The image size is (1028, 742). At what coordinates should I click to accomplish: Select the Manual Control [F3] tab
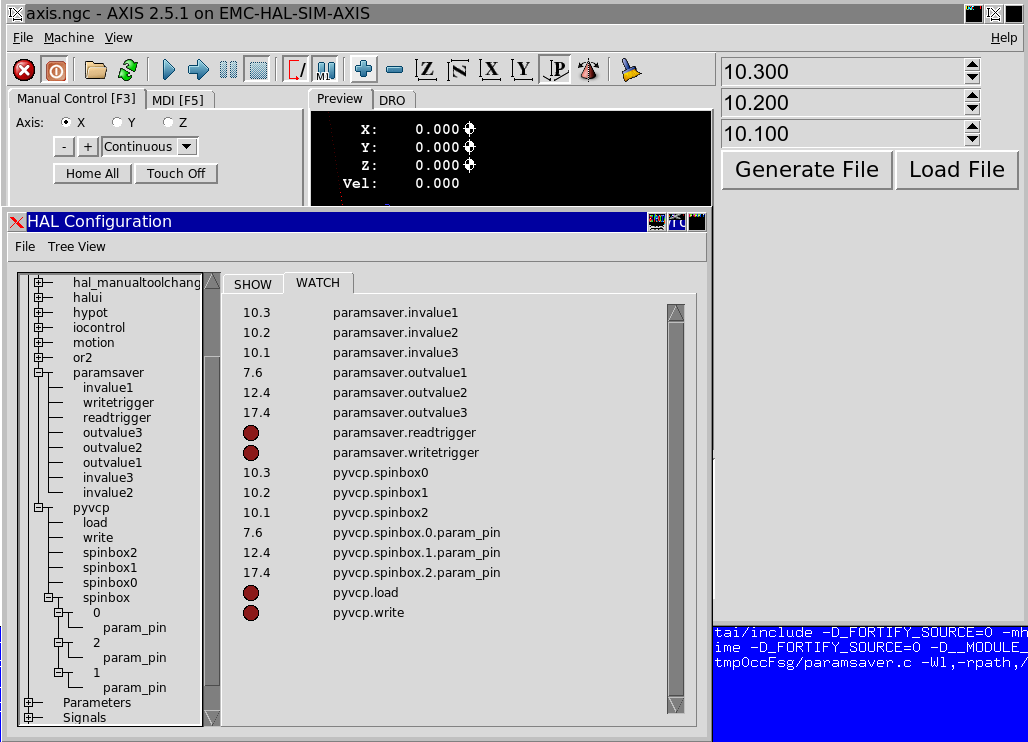76,99
